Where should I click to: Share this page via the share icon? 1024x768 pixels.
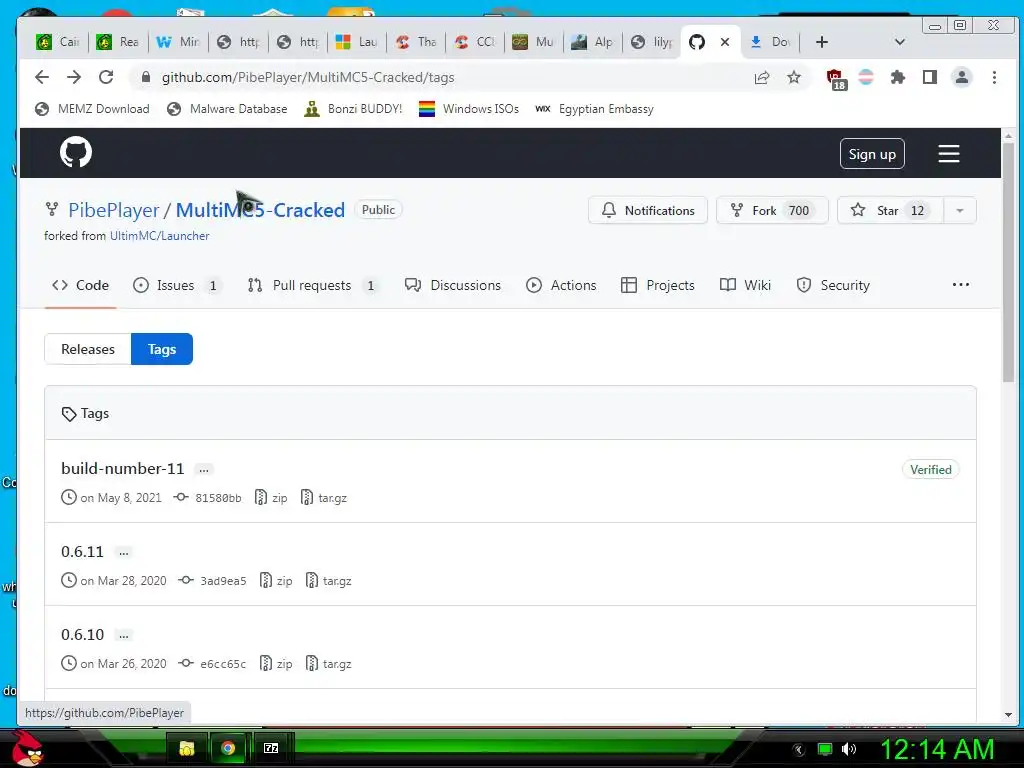761,78
